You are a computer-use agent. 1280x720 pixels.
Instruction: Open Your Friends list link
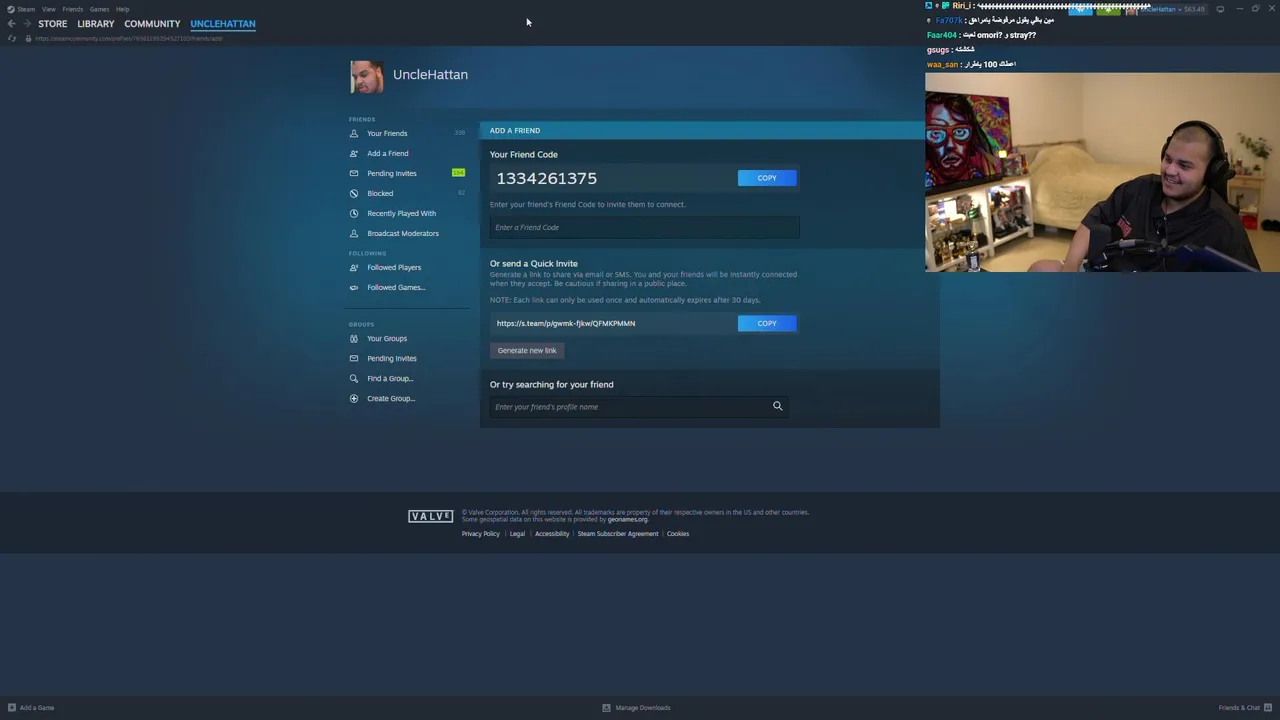point(387,133)
